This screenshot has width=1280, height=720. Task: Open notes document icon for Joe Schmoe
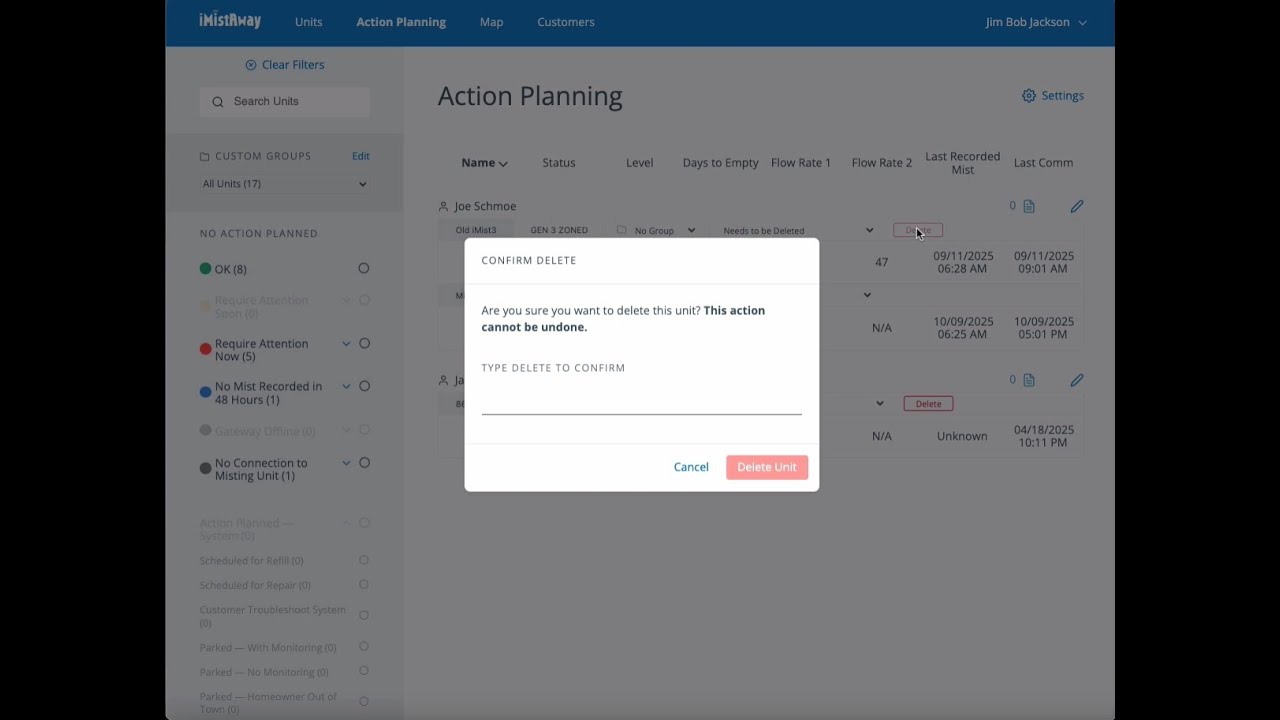pos(1029,206)
